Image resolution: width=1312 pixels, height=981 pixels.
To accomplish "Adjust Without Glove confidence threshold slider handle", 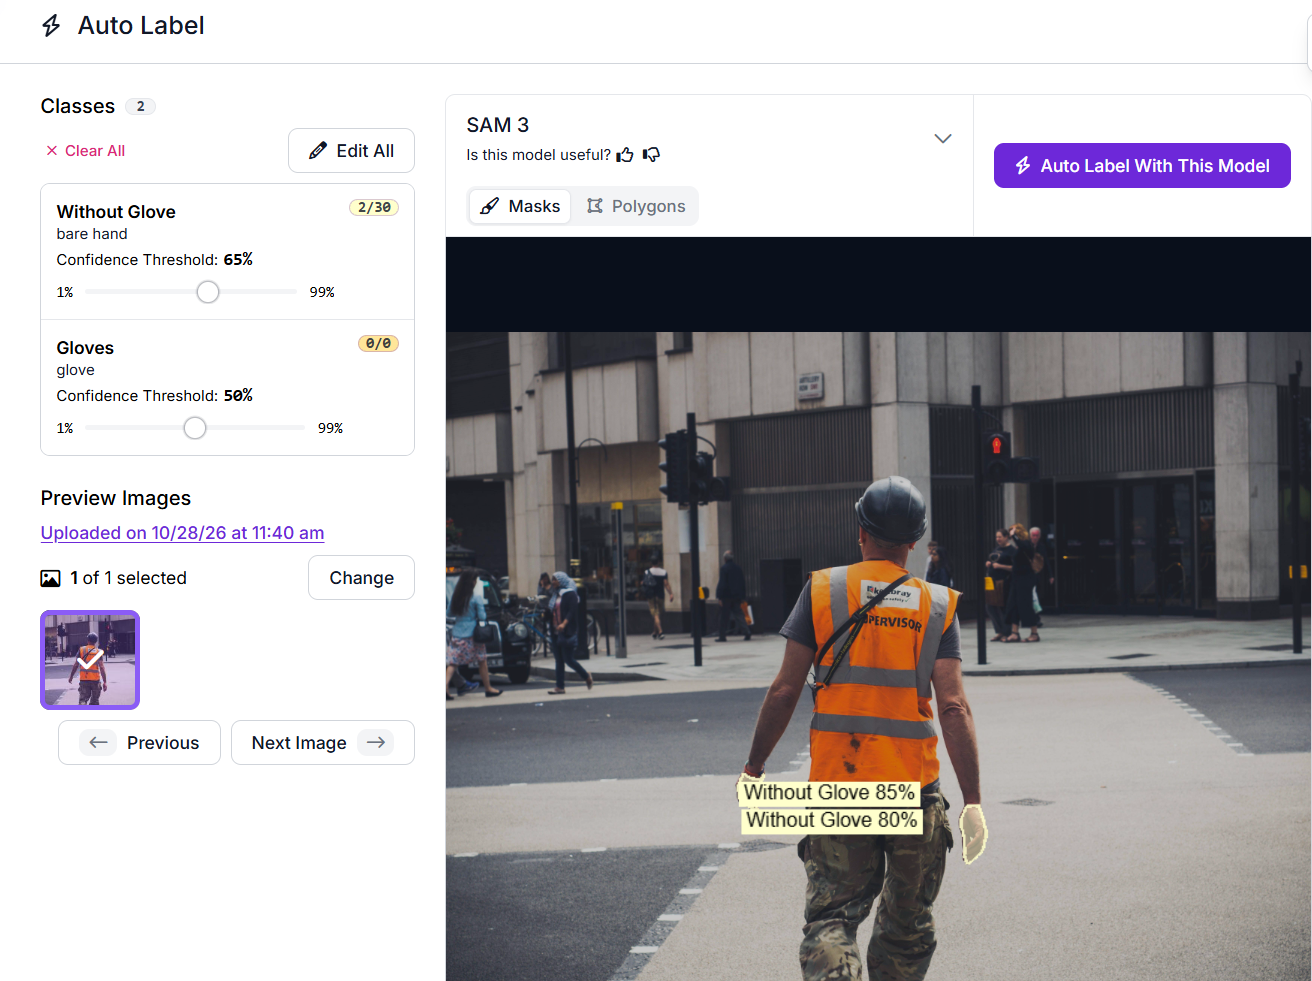I will [x=207, y=292].
